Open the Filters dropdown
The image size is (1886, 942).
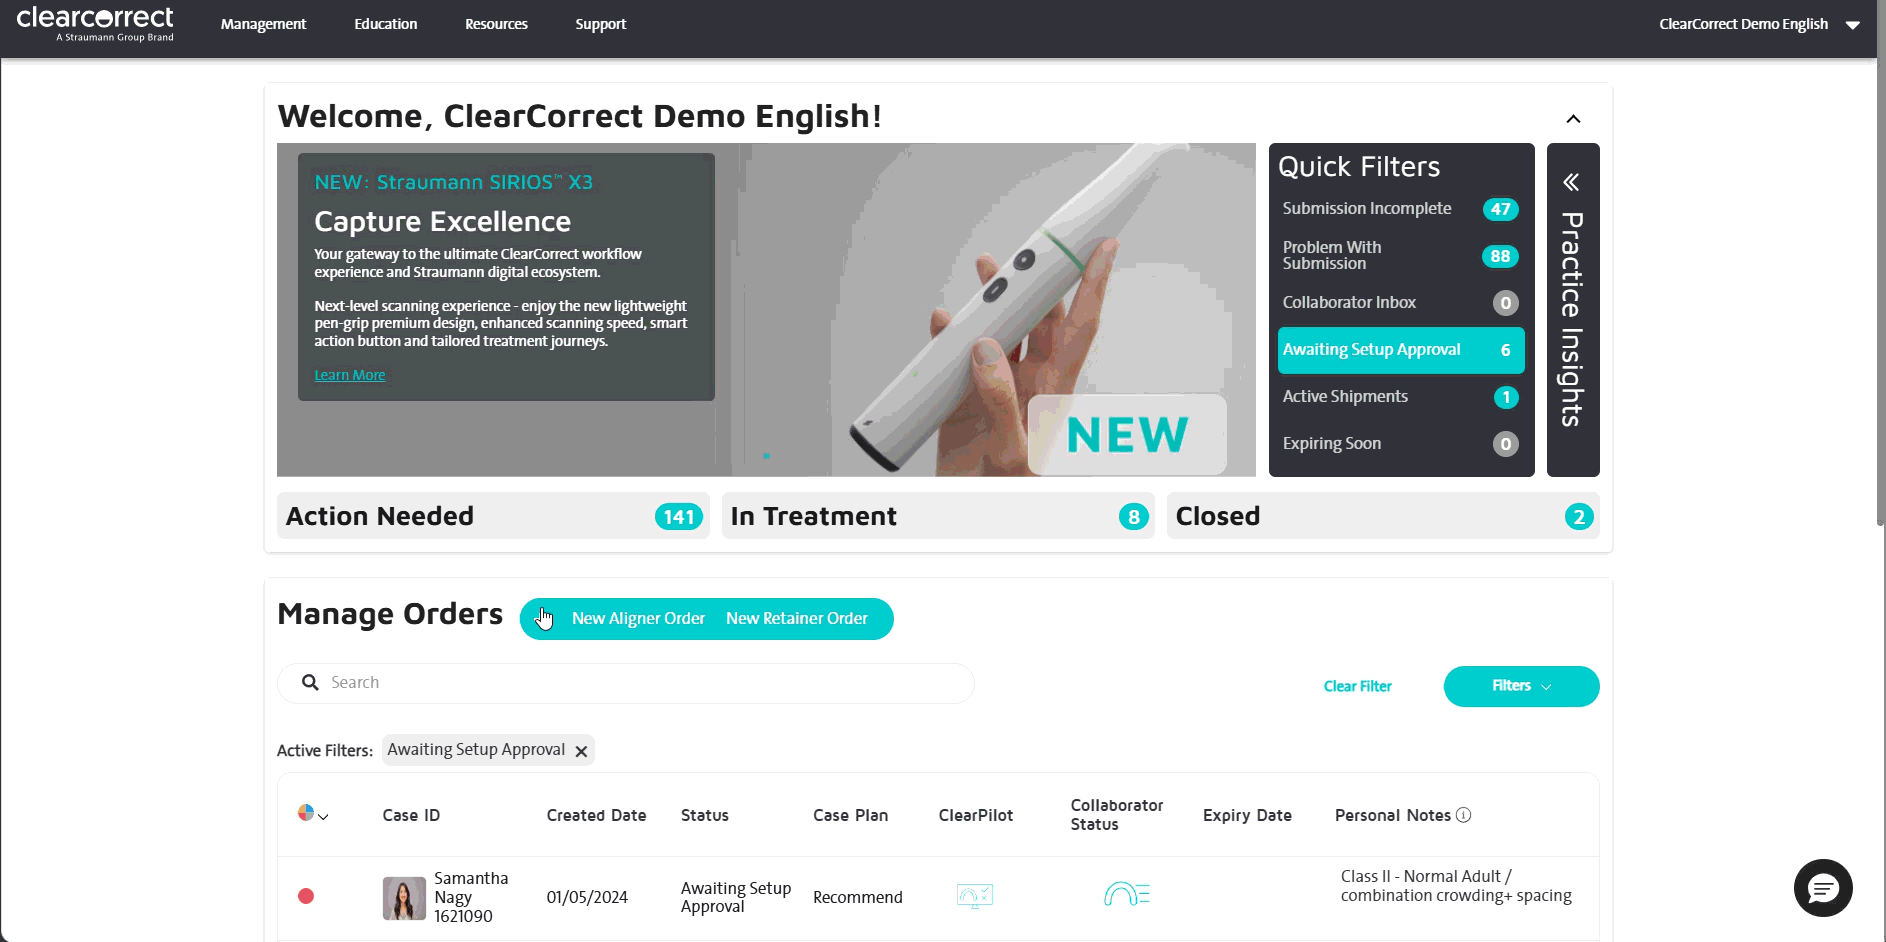(x=1520, y=686)
